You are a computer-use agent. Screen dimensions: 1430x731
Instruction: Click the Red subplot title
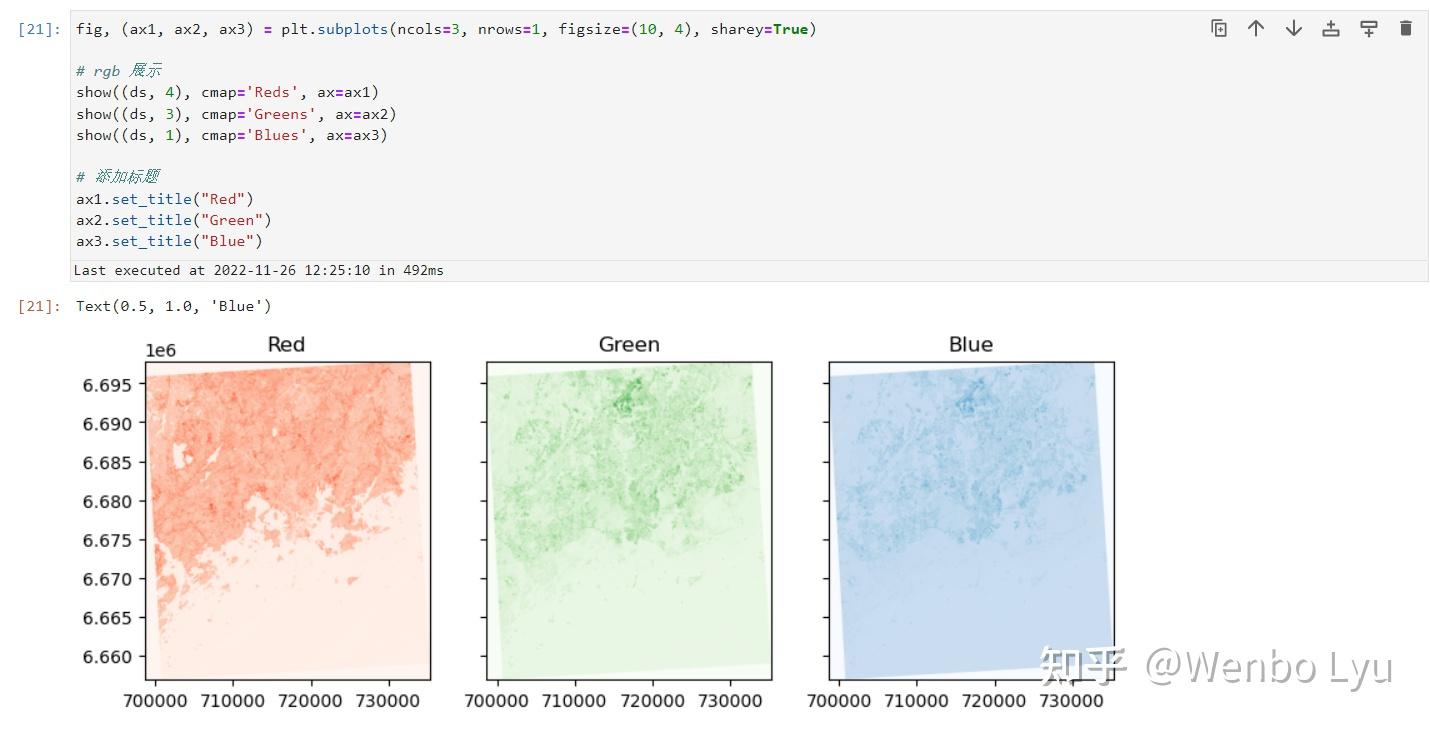pyautogui.click(x=286, y=345)
